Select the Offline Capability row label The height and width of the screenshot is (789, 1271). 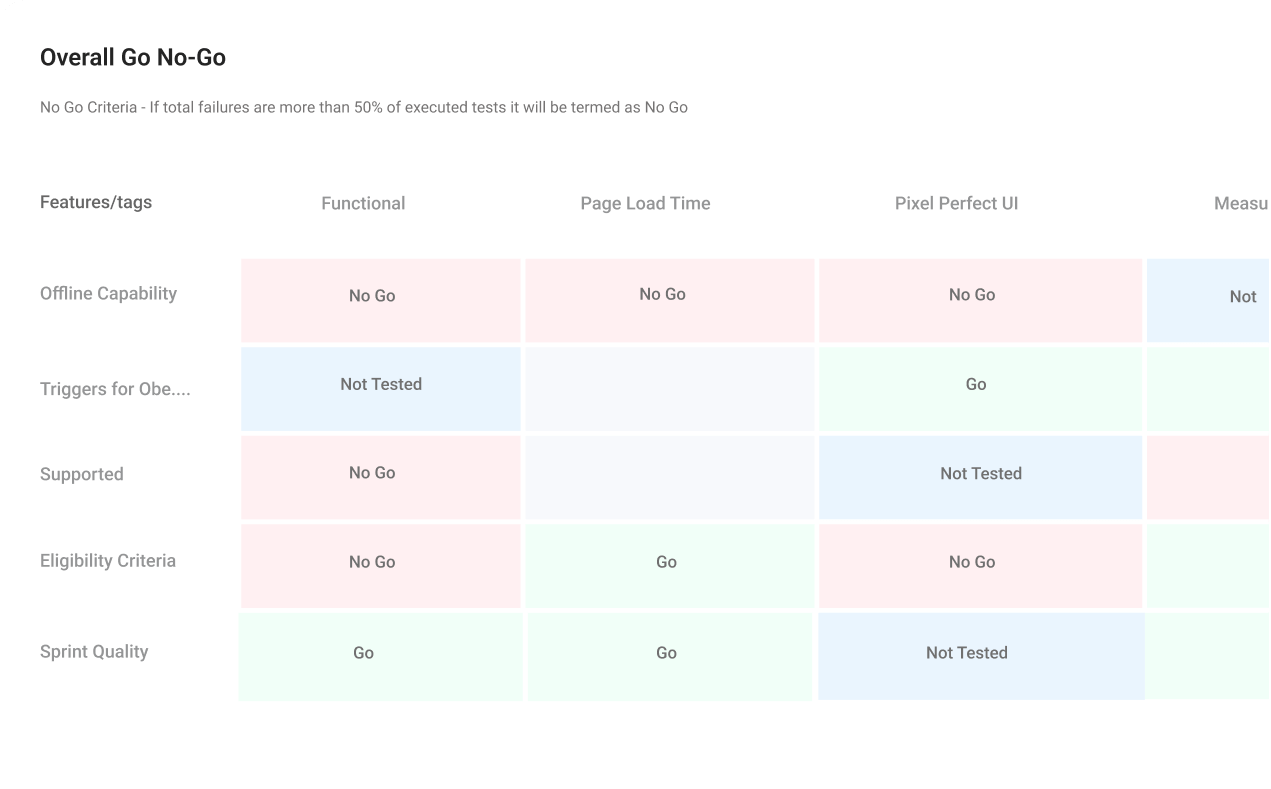coord(108,293)
